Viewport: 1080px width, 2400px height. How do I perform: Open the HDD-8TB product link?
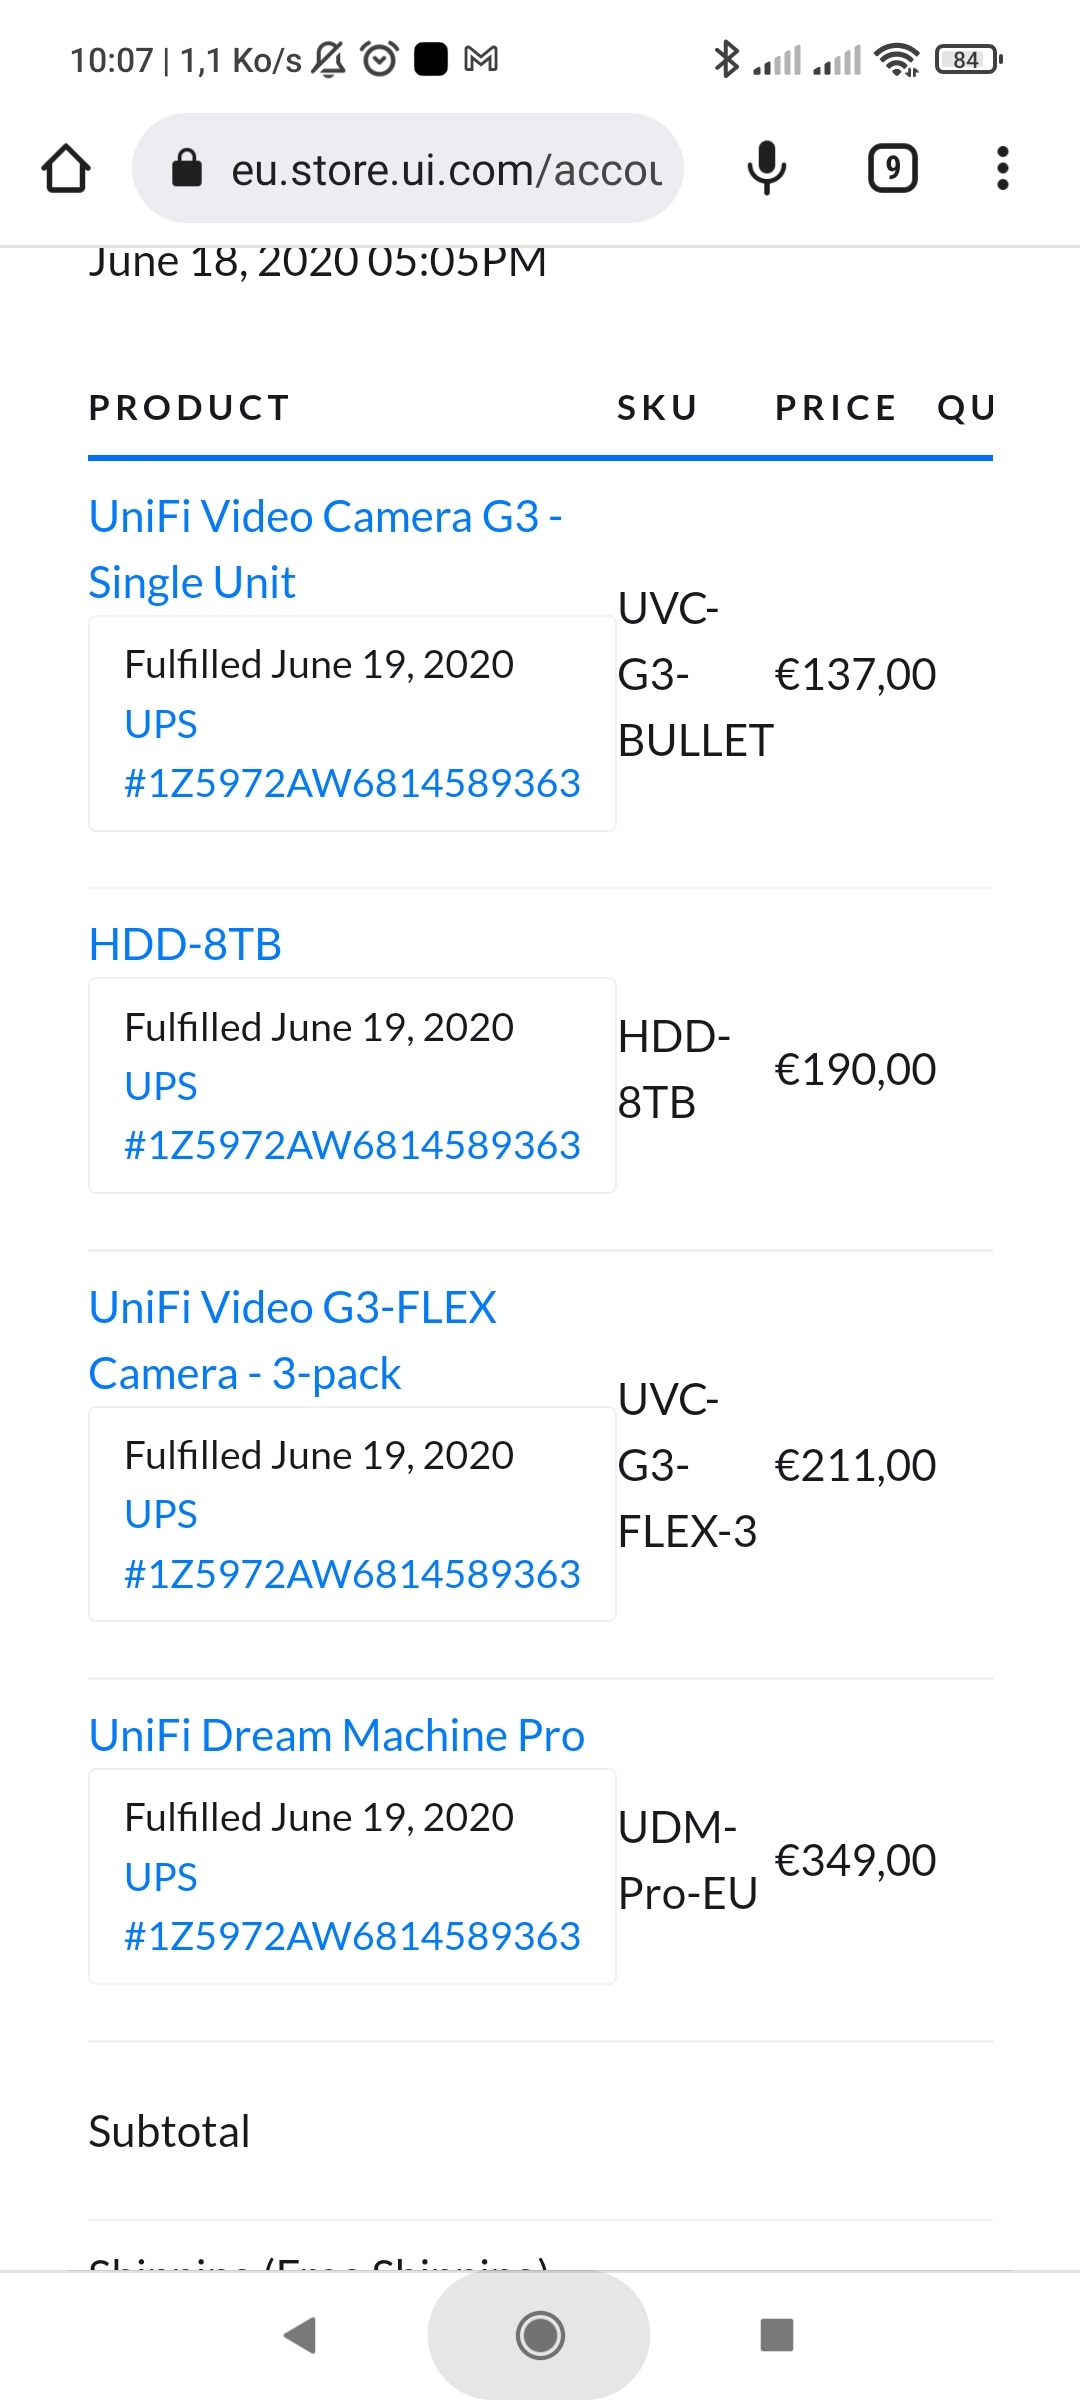185,944
